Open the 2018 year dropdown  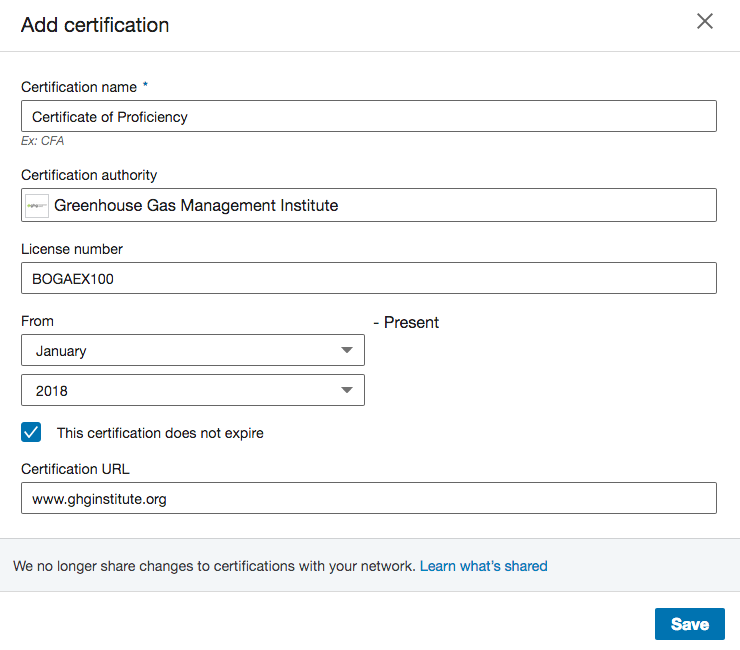(193, 390)
